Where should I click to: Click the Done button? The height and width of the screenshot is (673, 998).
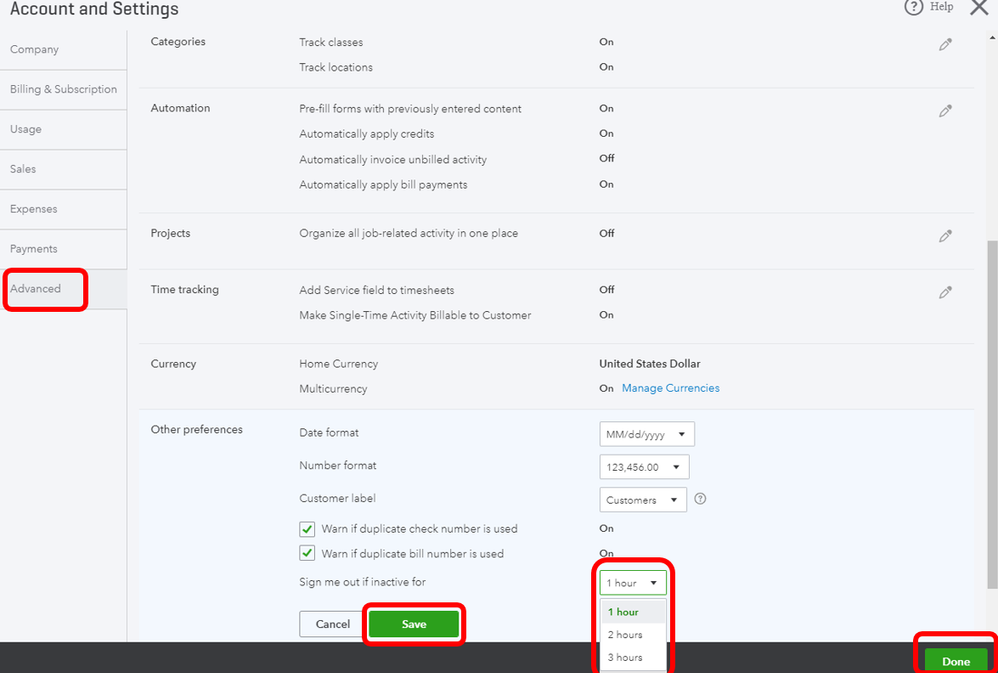click(x=955, y=661)
